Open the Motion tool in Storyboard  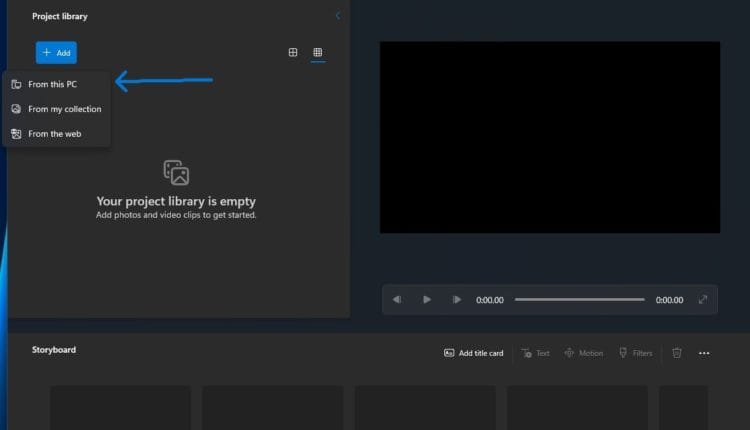point(584,353)
